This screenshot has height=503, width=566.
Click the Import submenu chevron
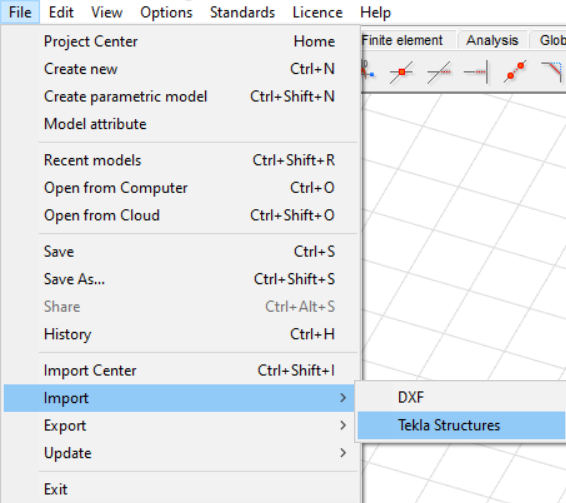(x=343, y=398)
